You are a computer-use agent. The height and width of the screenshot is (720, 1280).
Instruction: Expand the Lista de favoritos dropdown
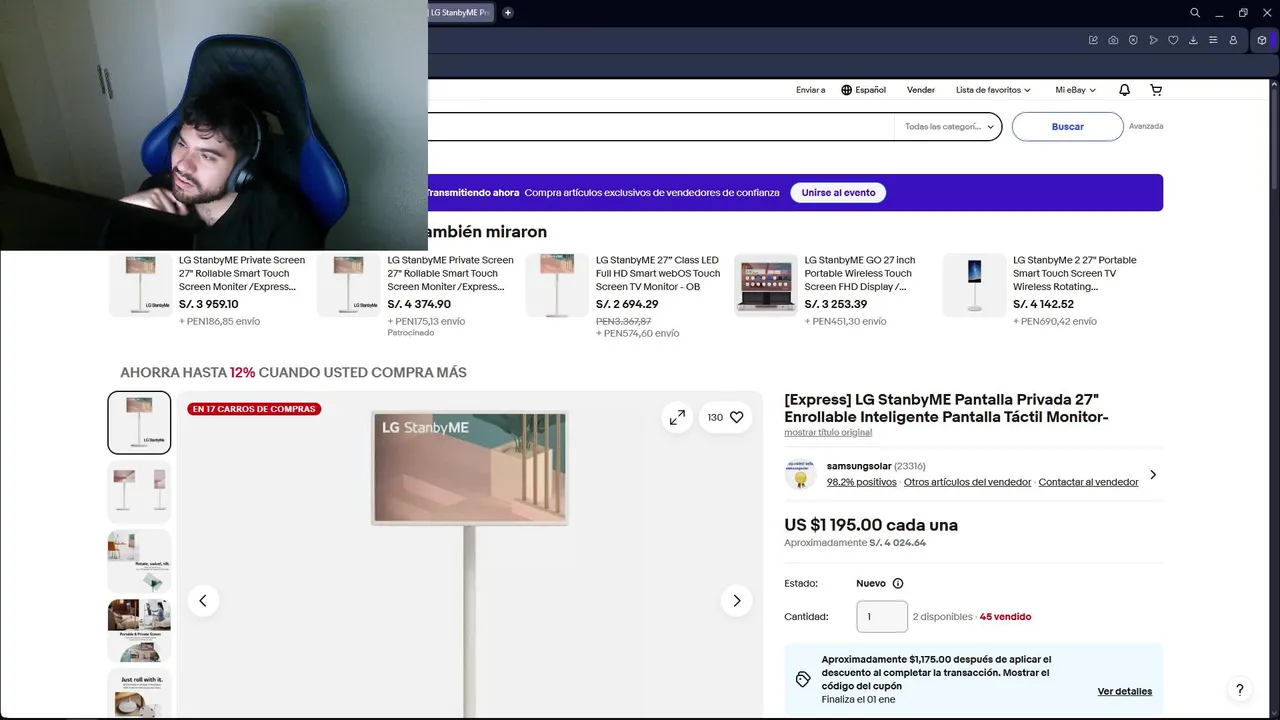point(993,90)
